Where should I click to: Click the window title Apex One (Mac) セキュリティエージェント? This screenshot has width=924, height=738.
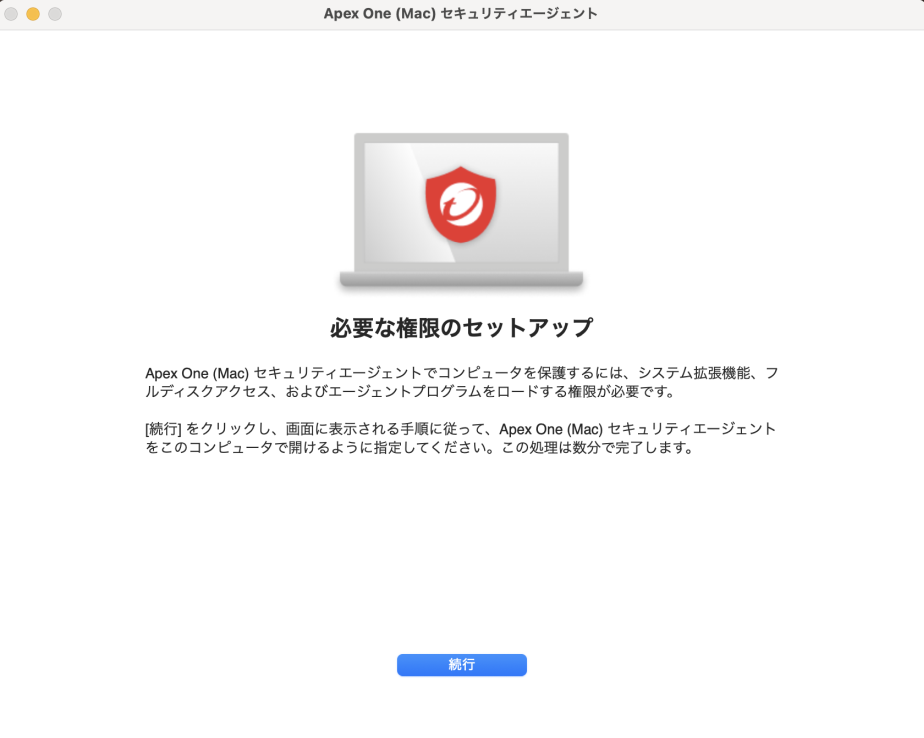460,14
